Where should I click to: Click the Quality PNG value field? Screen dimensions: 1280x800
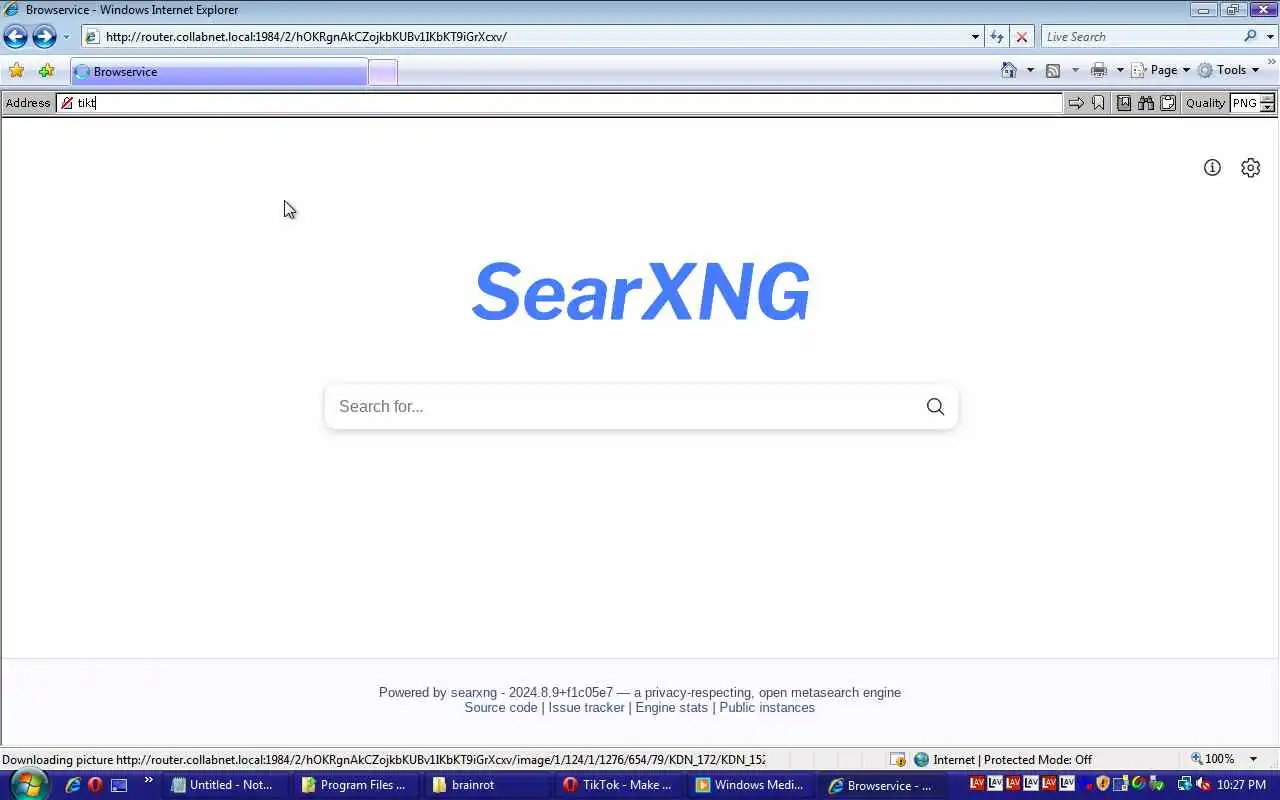1244,103
